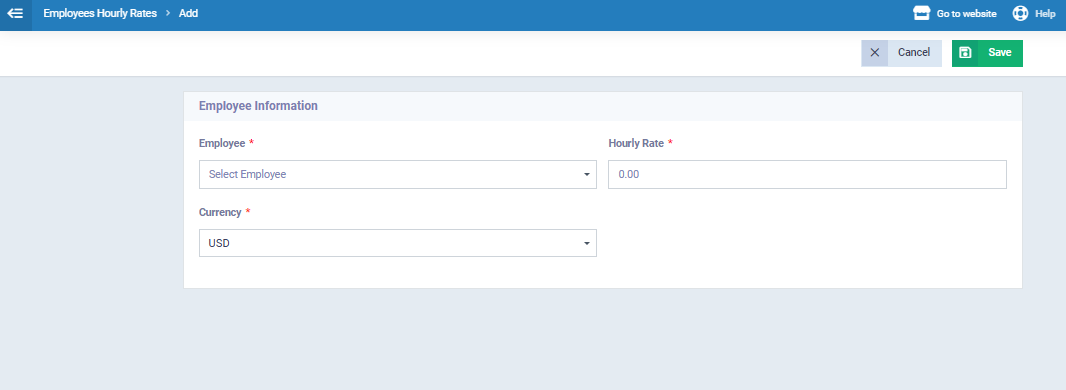Image resolution: width=1066 pixels, height=390 pixels.
Task: Click the breadcrumb chevron separator
Action: [168, 13]
